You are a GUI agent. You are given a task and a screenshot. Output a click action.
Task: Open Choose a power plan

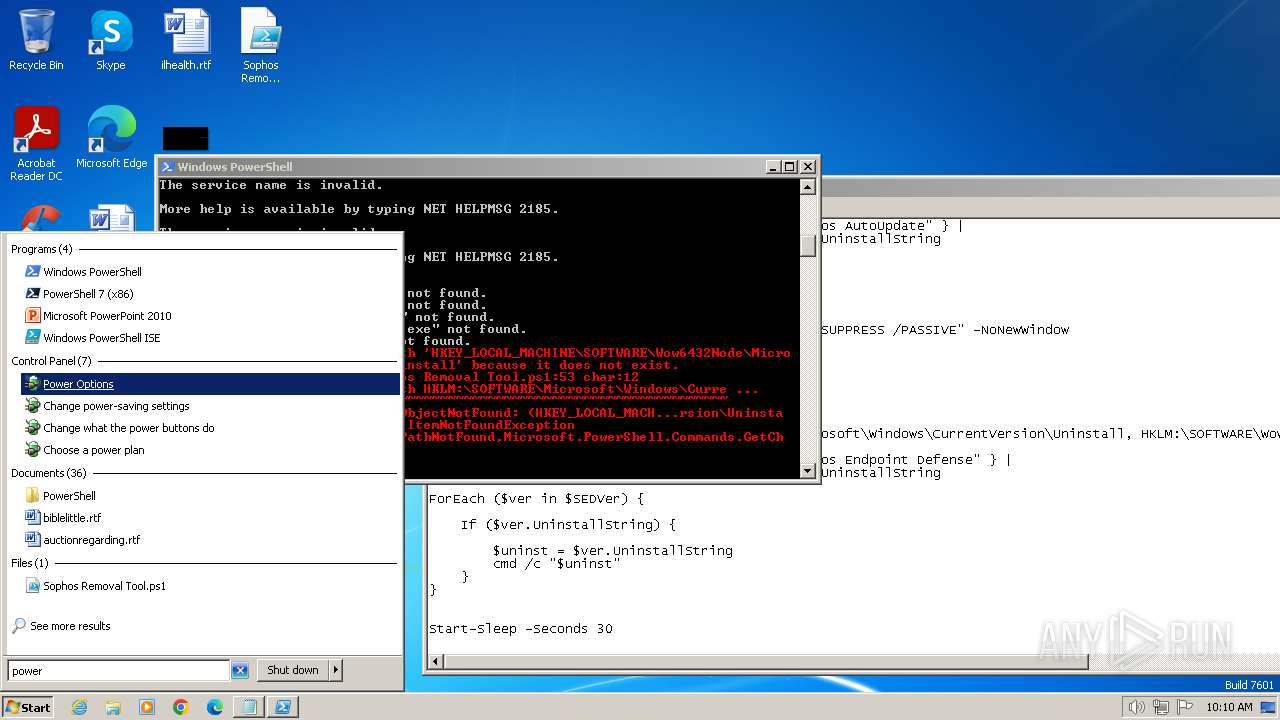93,450
